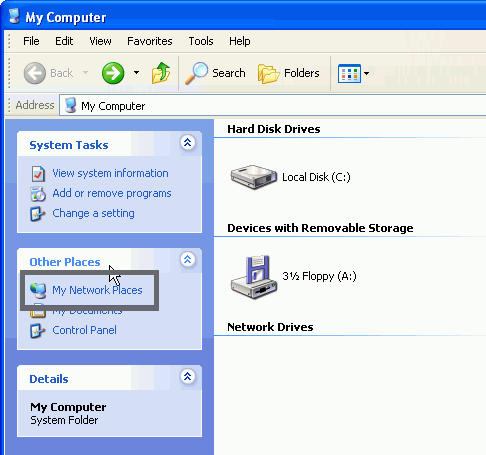Collapse the Other Places panel
The image size is (486, 455).
point(188,259)
